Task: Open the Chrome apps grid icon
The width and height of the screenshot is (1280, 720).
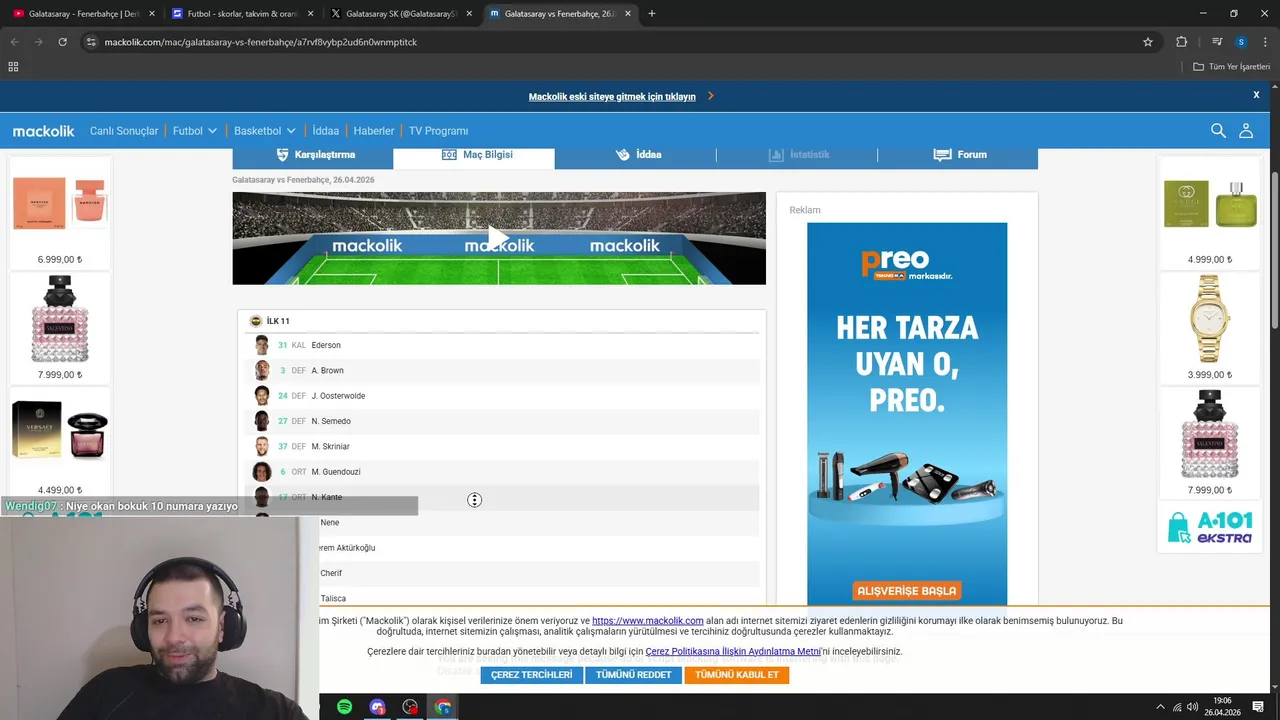Action: (x=13, y=67)
